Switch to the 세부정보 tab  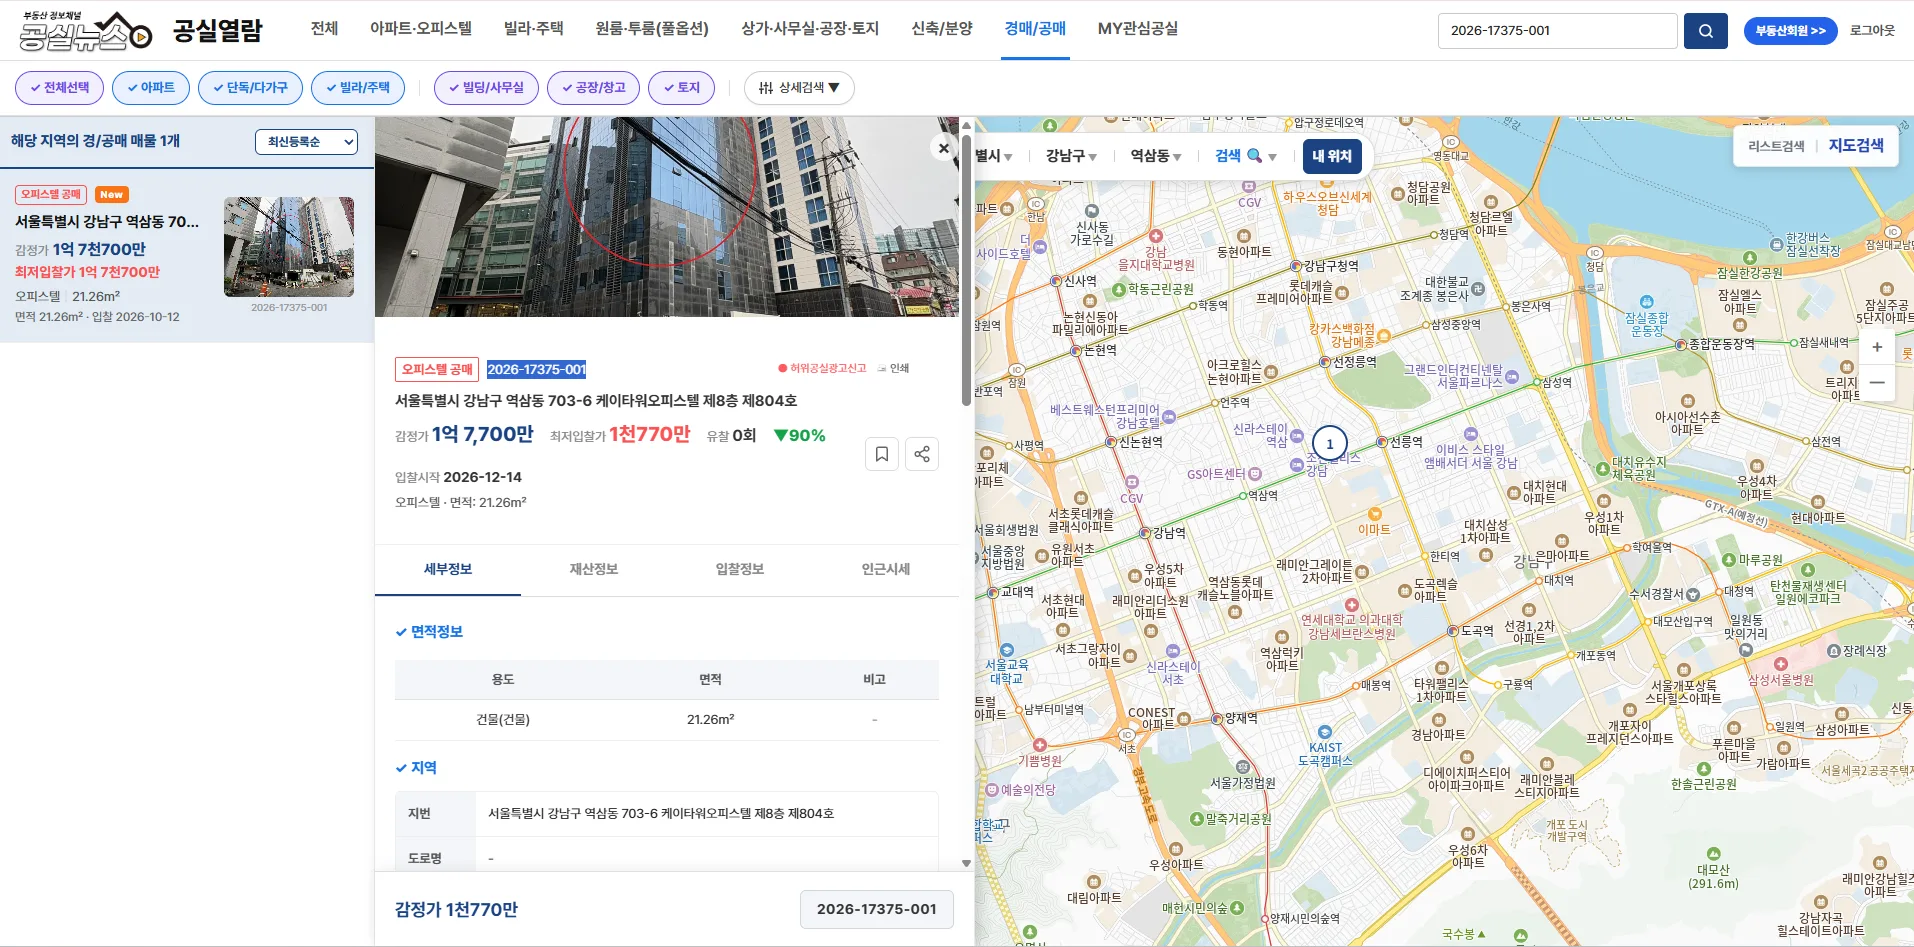tap(448, 569)
